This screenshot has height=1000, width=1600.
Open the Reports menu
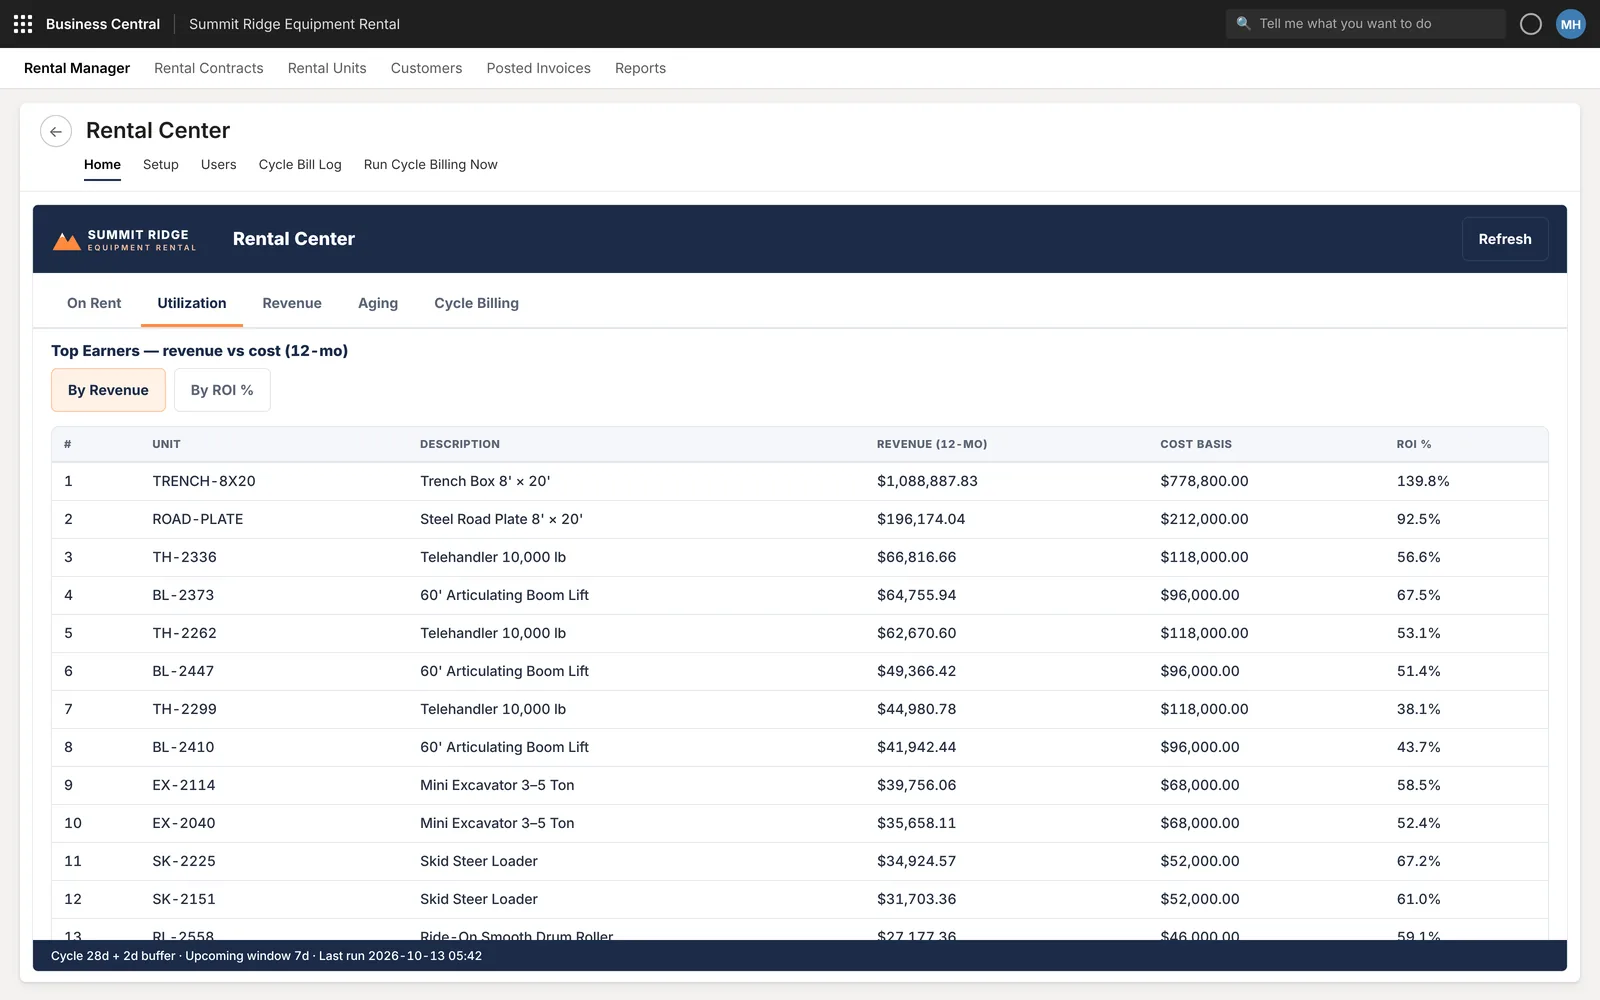pyautogui.click(x=640, y=68)
